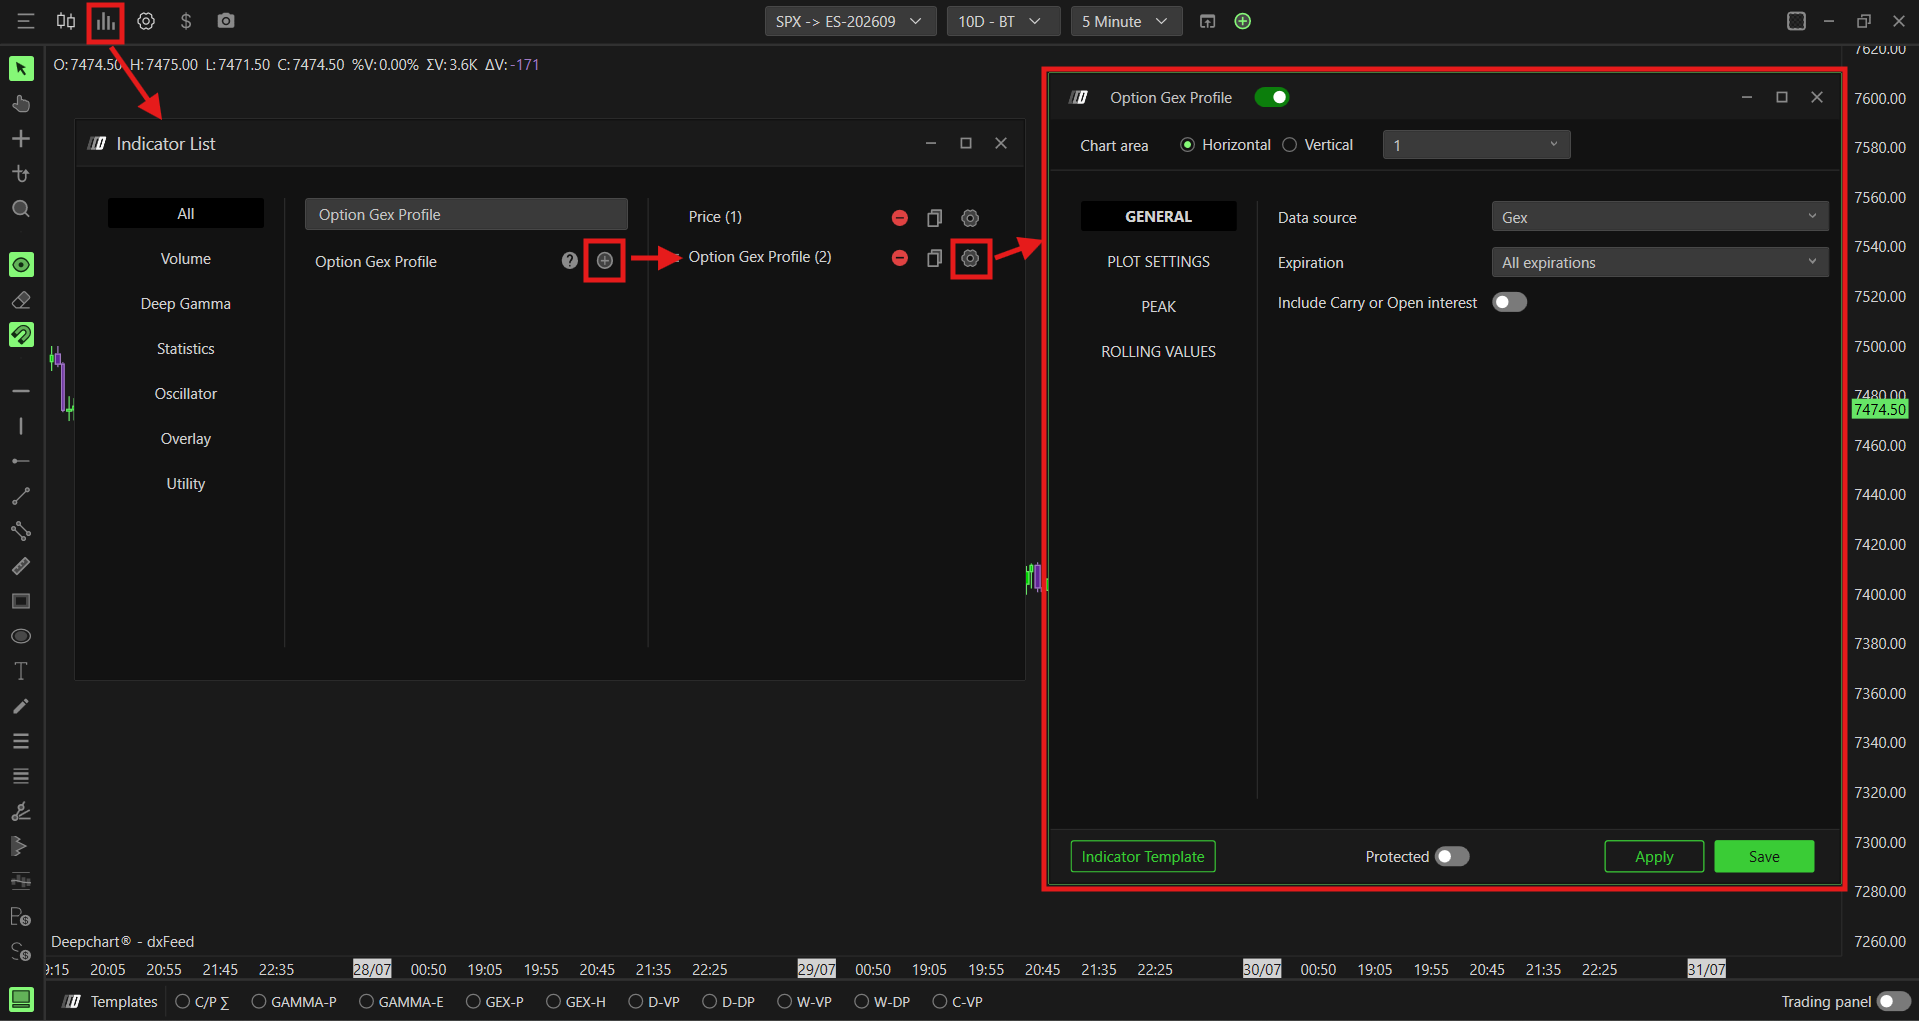
Task: Open the hamburger main menu
Action: (26, 21)
